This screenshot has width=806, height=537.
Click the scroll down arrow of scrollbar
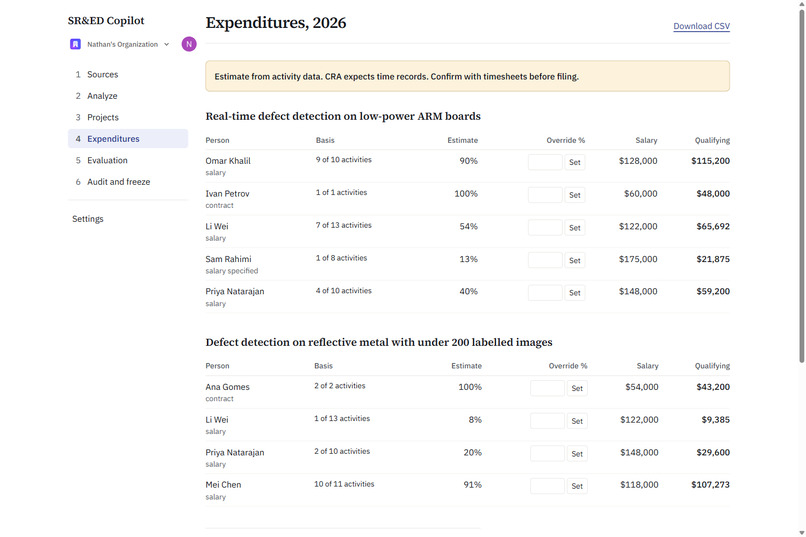(x=801, y=532)
